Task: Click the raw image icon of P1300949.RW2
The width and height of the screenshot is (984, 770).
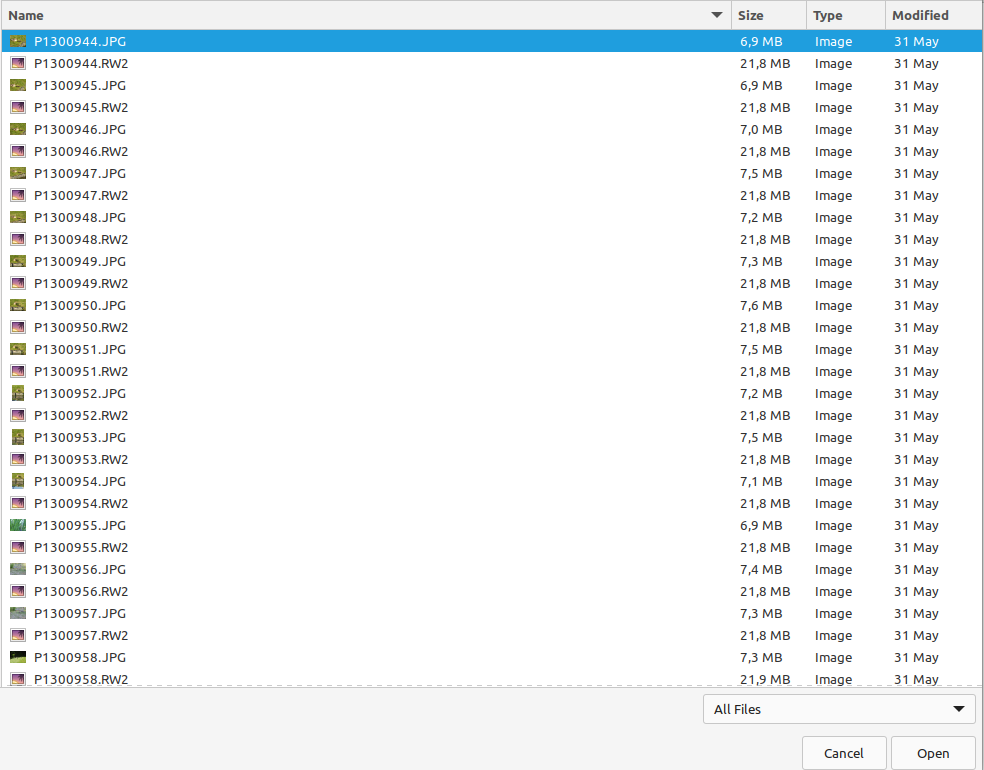Action: [x=18, y=283]
